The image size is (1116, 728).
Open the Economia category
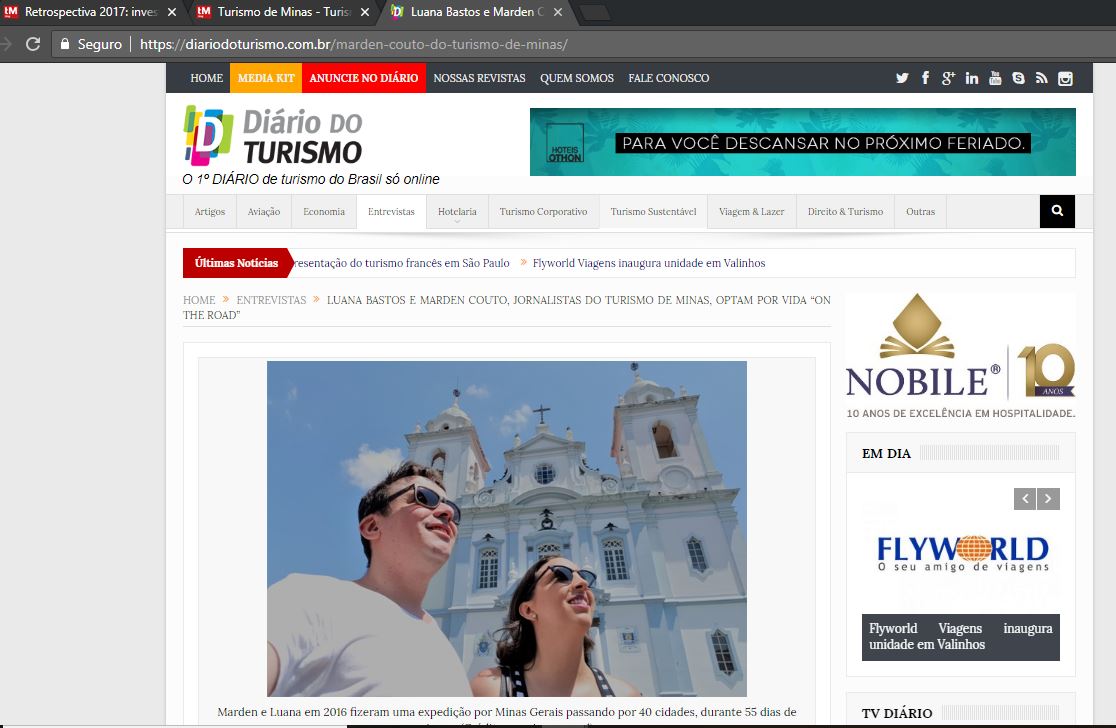324,211
